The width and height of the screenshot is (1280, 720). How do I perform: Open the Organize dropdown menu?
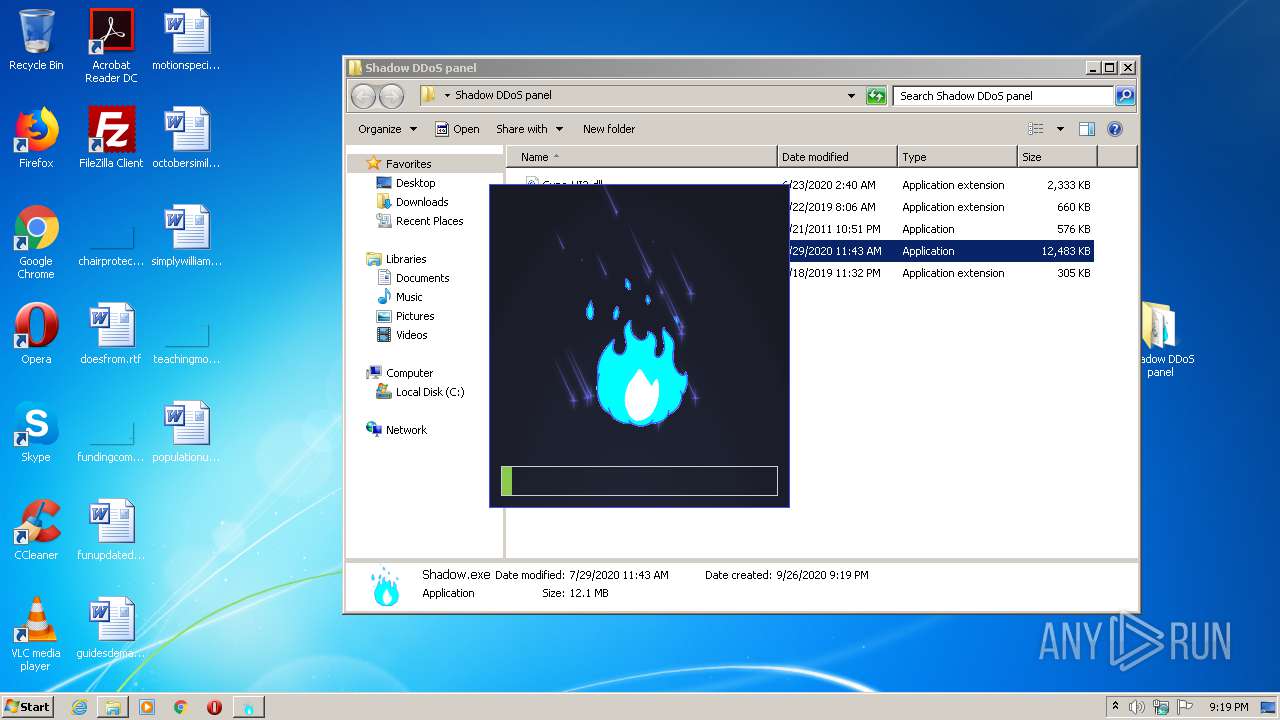coord(387,129)
